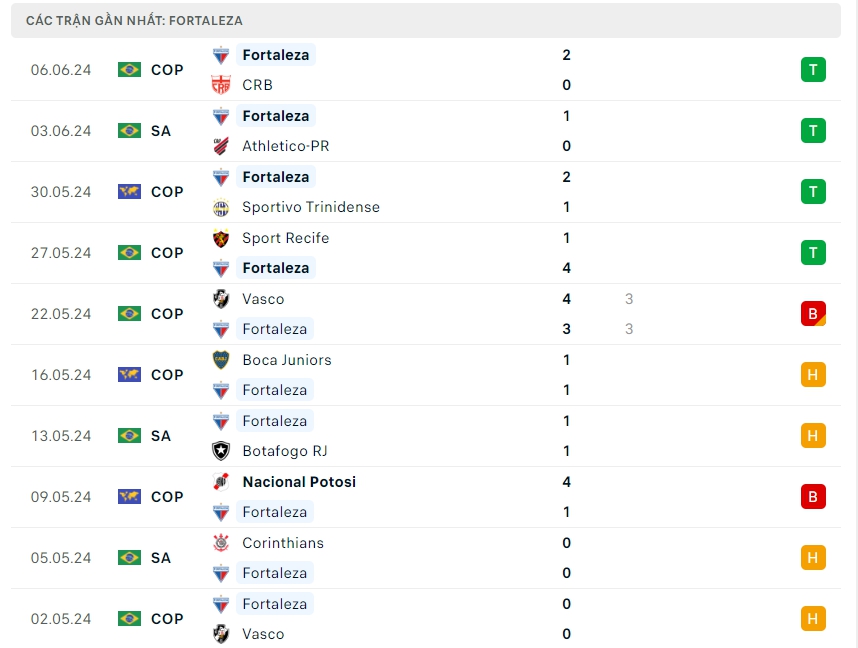Click green T result badge for CRB match
Viewport: 858px width, 648px height.
pos(813,70)
